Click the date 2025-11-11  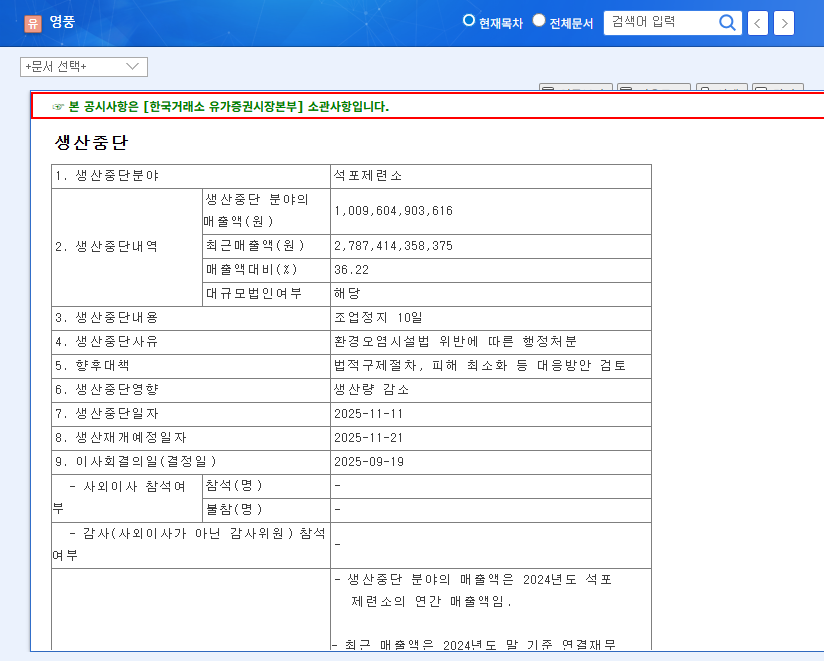click(x=368, y=414)
